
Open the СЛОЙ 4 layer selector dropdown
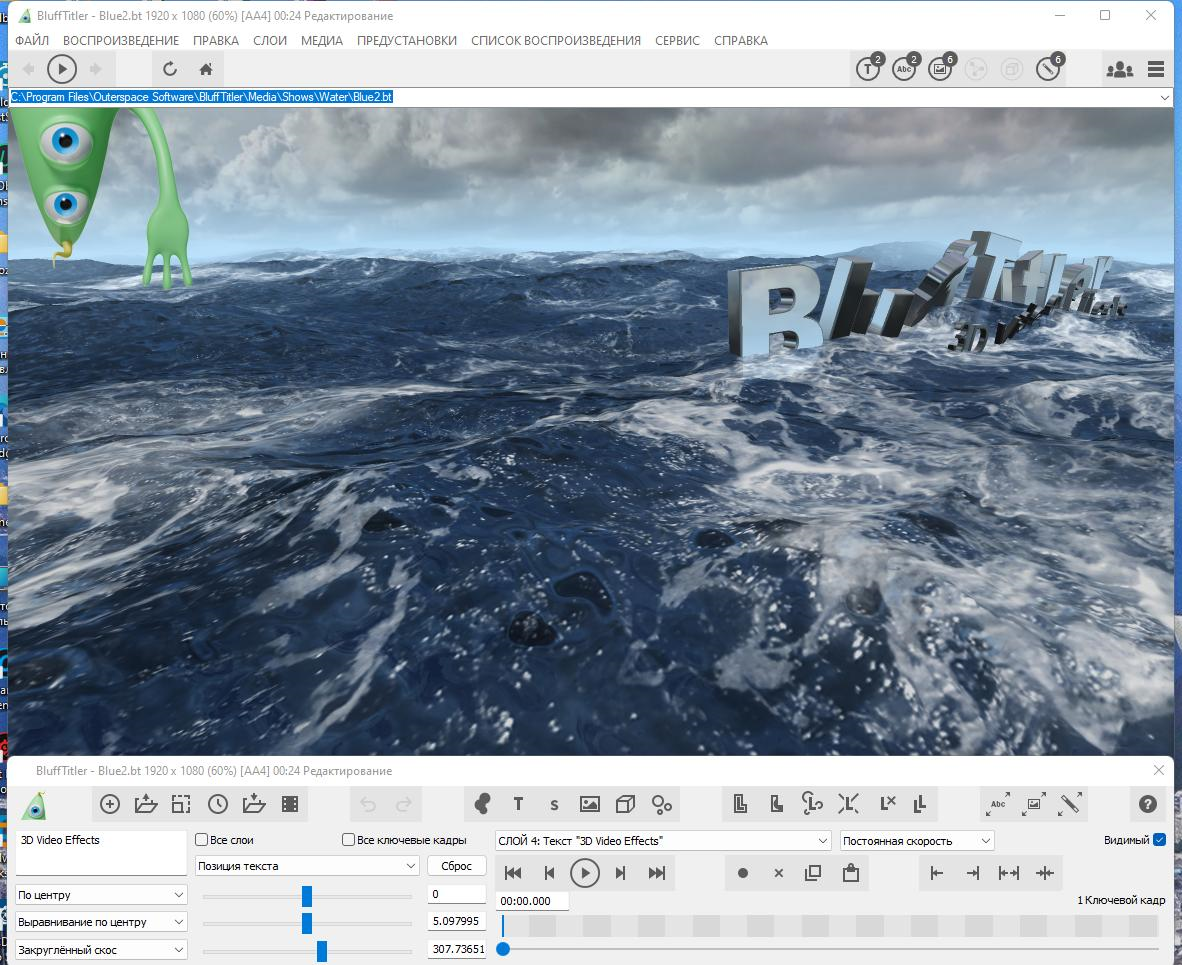(x=663, y=841)
